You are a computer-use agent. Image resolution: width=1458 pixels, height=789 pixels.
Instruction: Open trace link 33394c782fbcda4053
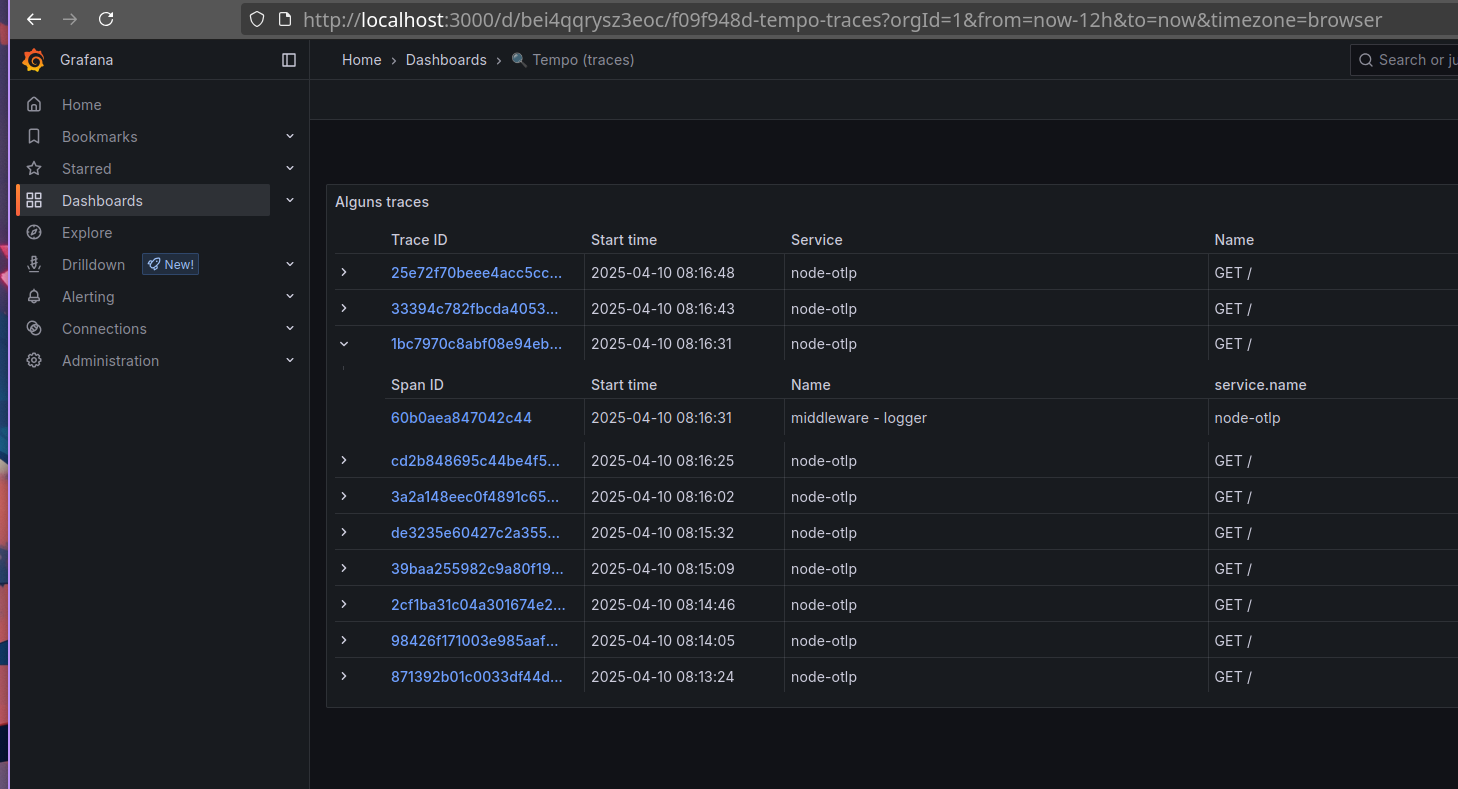(476, 308)
